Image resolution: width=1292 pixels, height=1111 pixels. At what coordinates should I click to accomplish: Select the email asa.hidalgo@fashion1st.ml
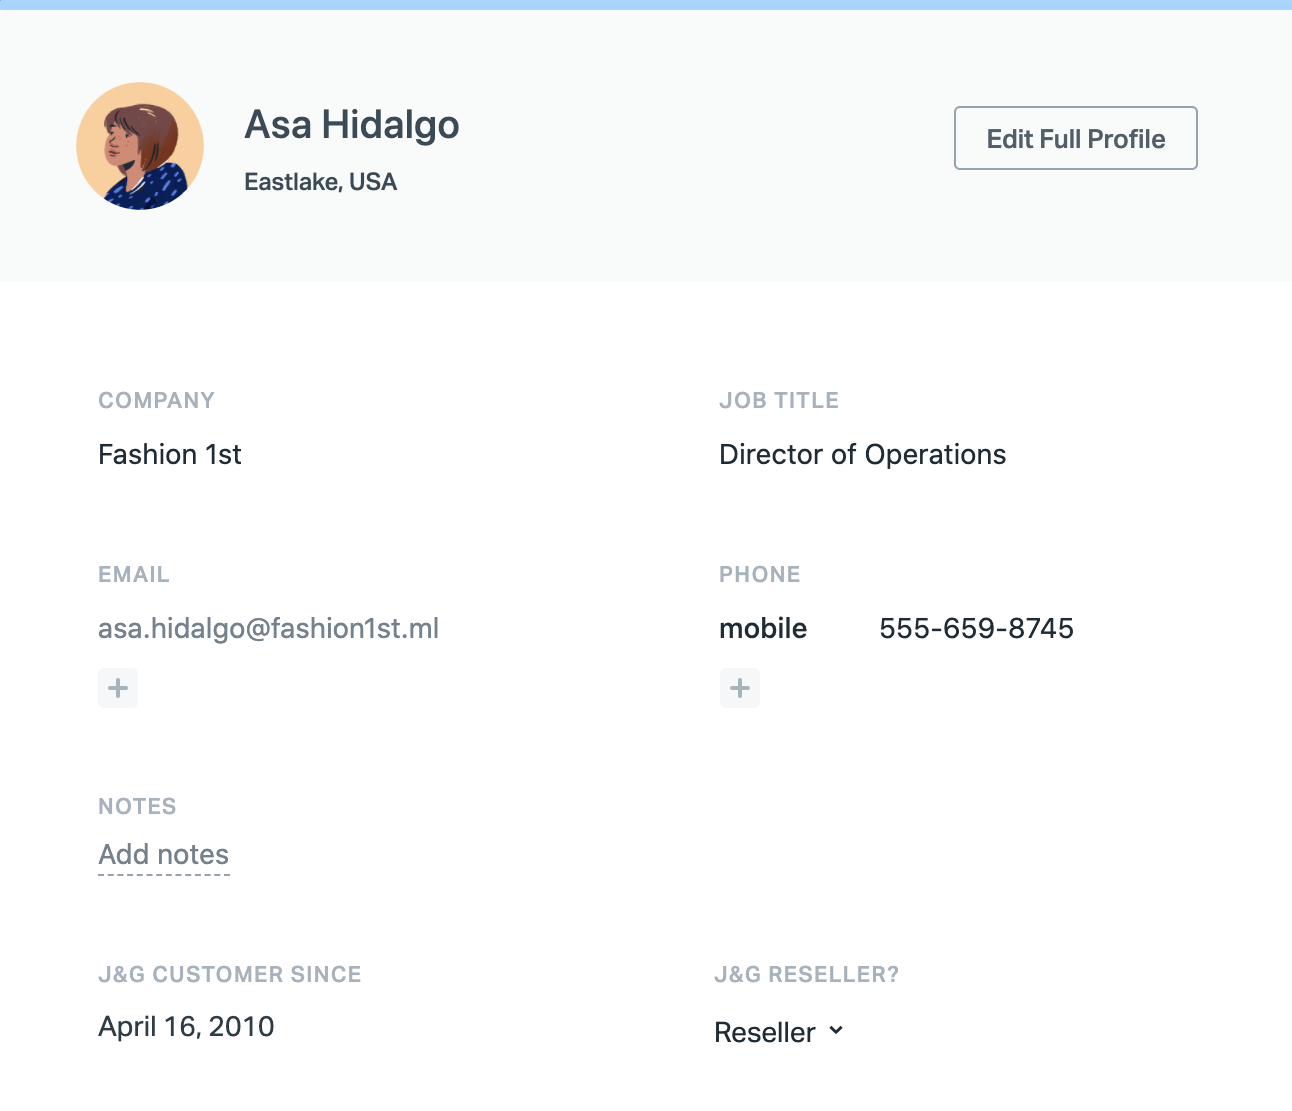coord(268,629)
